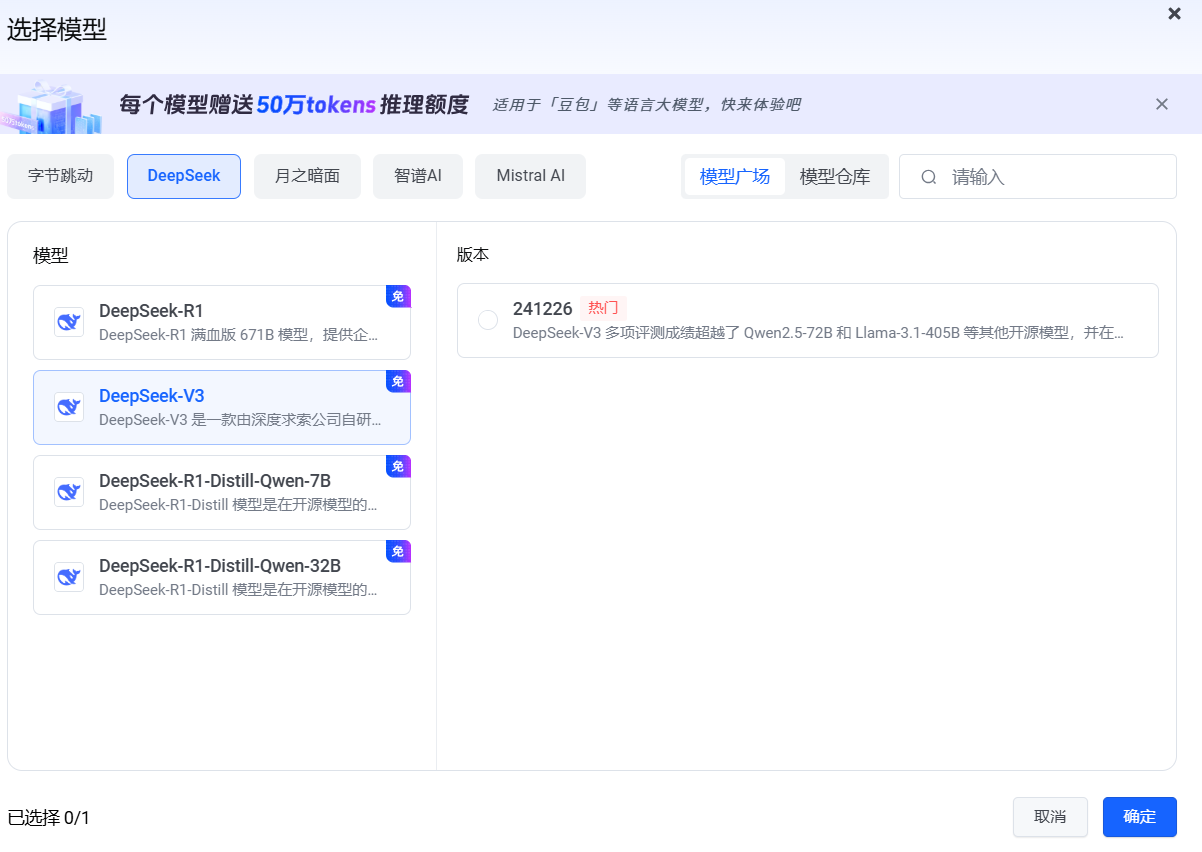Switch to 字节跳动 provider tab
Viewport: 1202px width, 852px height.
tap(61, 176)
